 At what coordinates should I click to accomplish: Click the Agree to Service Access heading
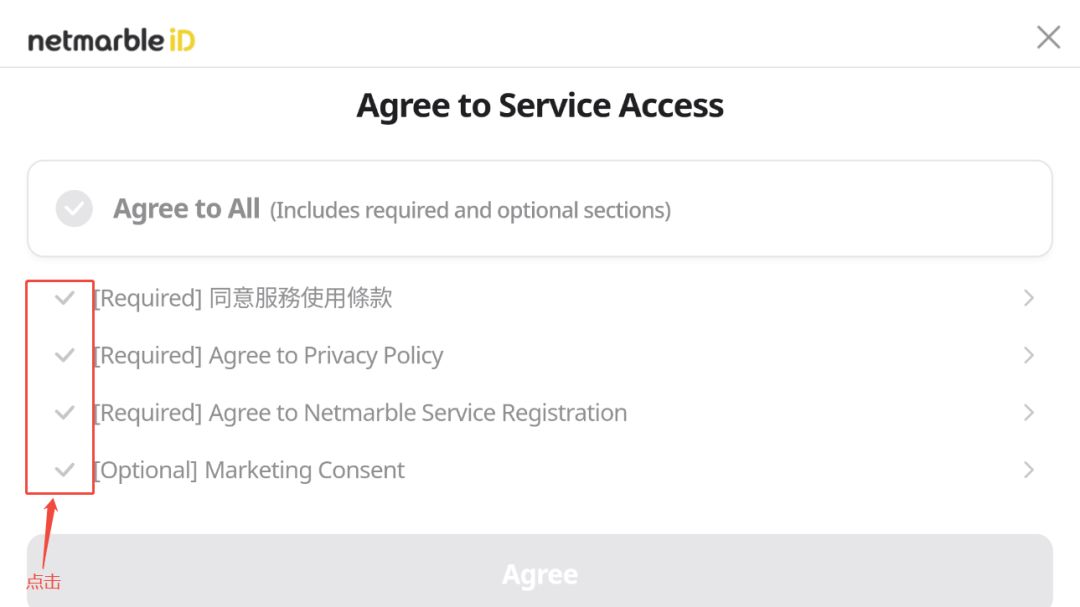pos(540,105)
